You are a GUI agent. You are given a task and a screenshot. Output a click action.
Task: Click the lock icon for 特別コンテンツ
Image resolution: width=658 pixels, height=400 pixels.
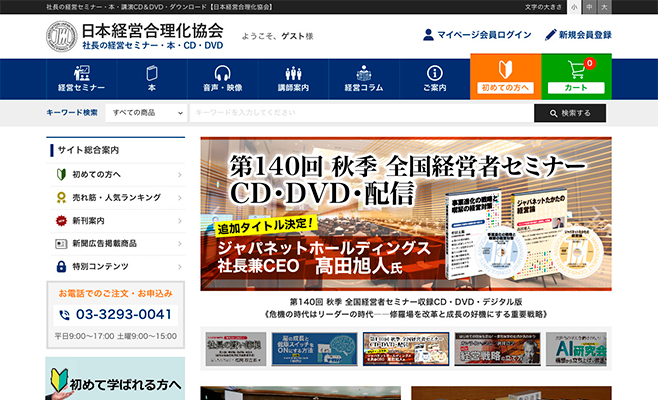pos(61,267)
